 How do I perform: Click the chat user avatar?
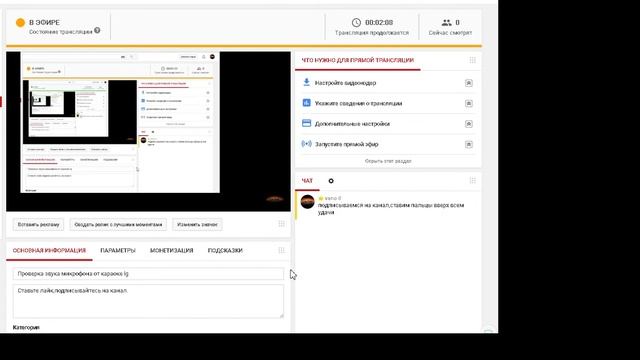coord(307,202)
